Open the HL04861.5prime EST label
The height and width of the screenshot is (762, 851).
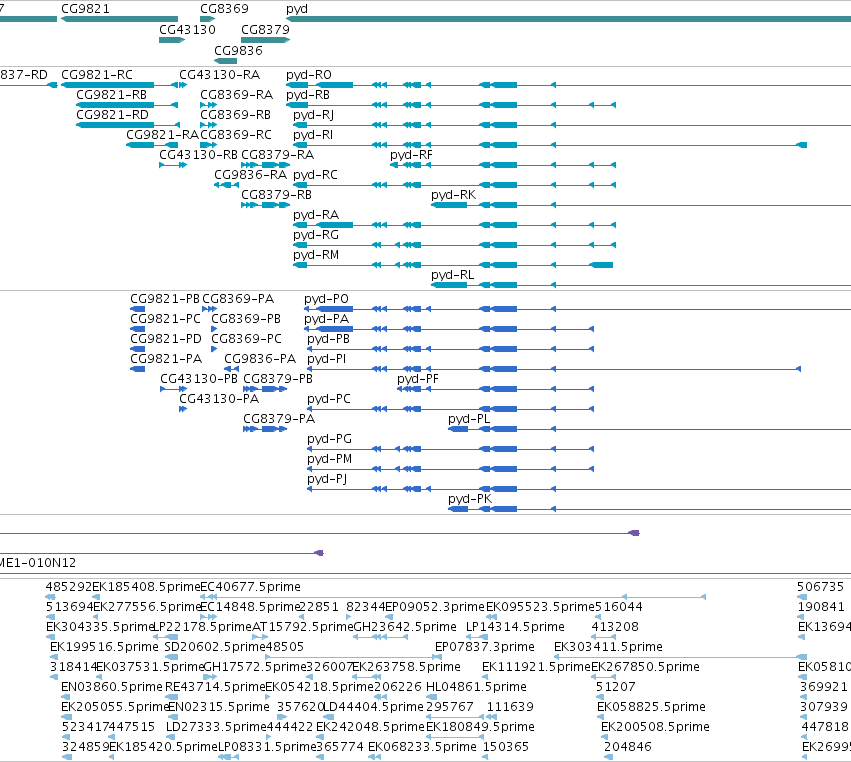coord(476,687)
